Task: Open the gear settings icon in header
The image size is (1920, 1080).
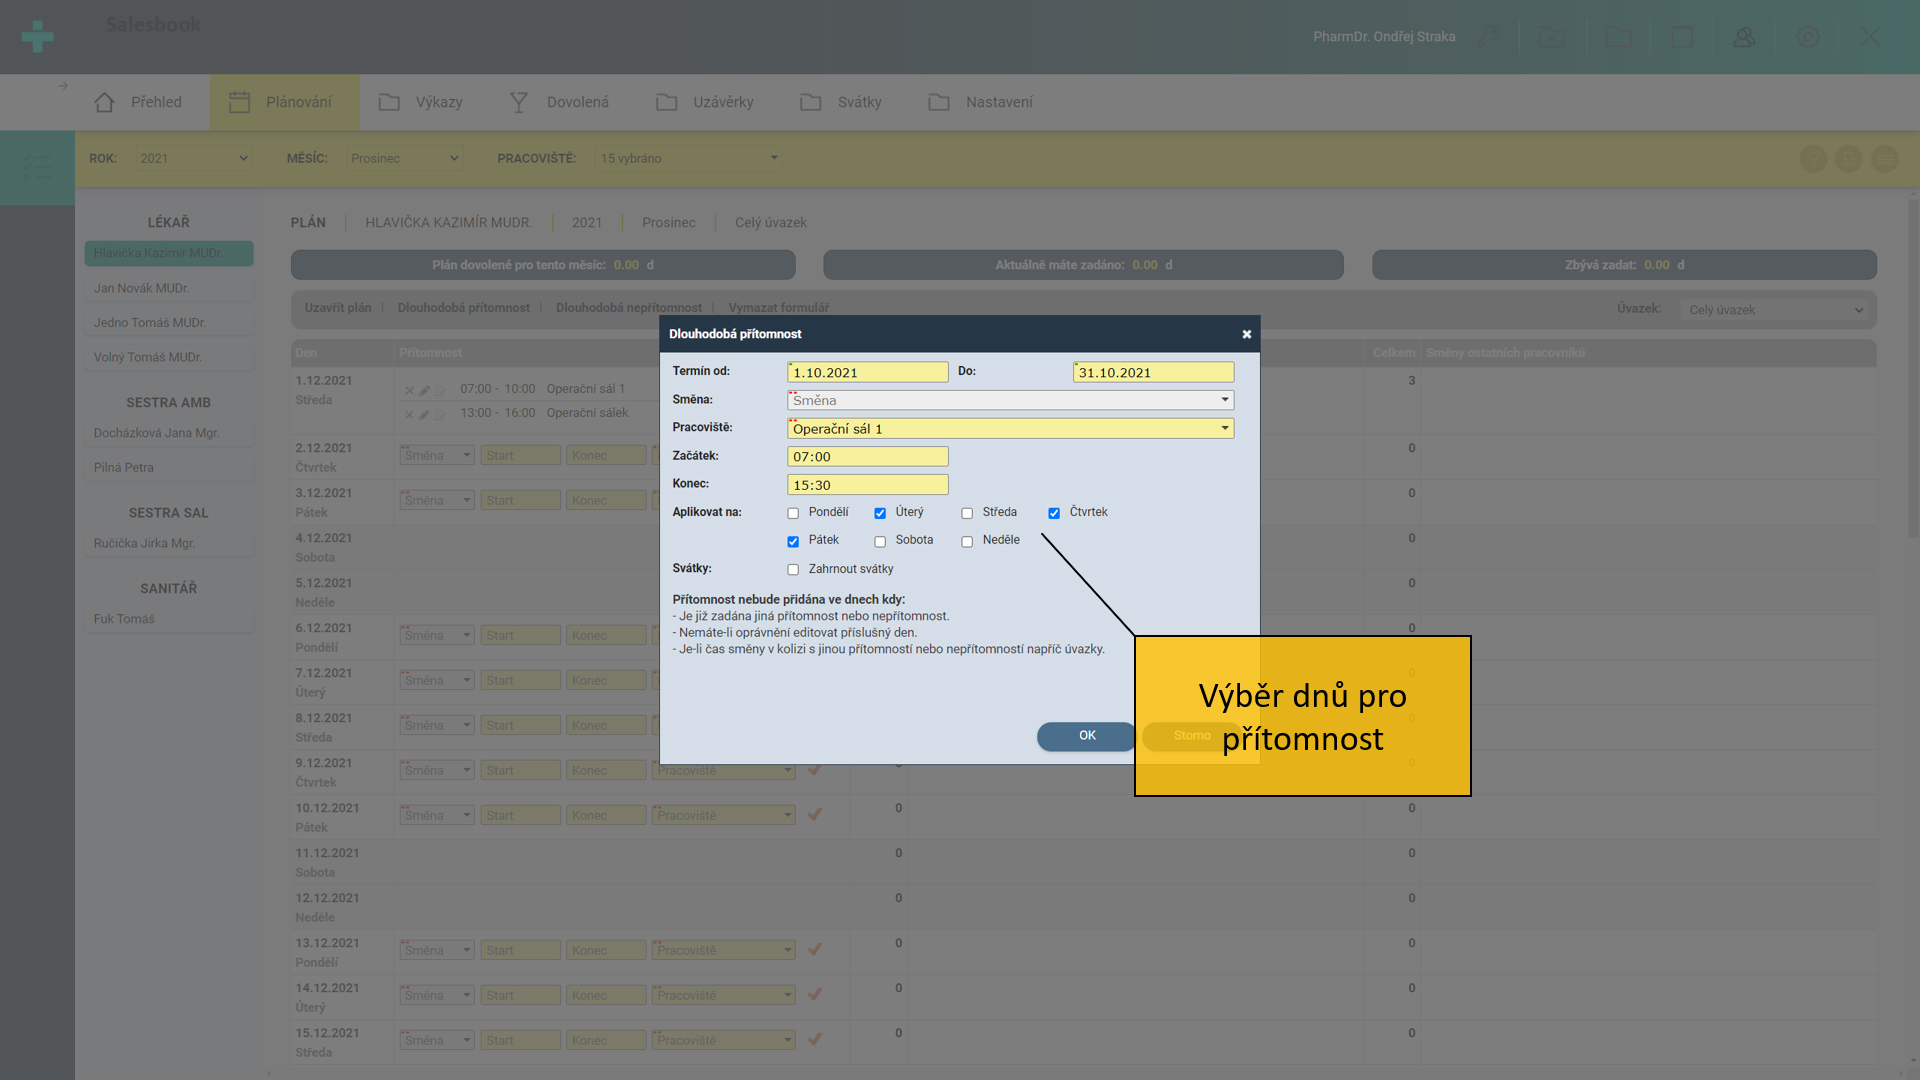Action: coord(1808,37)
